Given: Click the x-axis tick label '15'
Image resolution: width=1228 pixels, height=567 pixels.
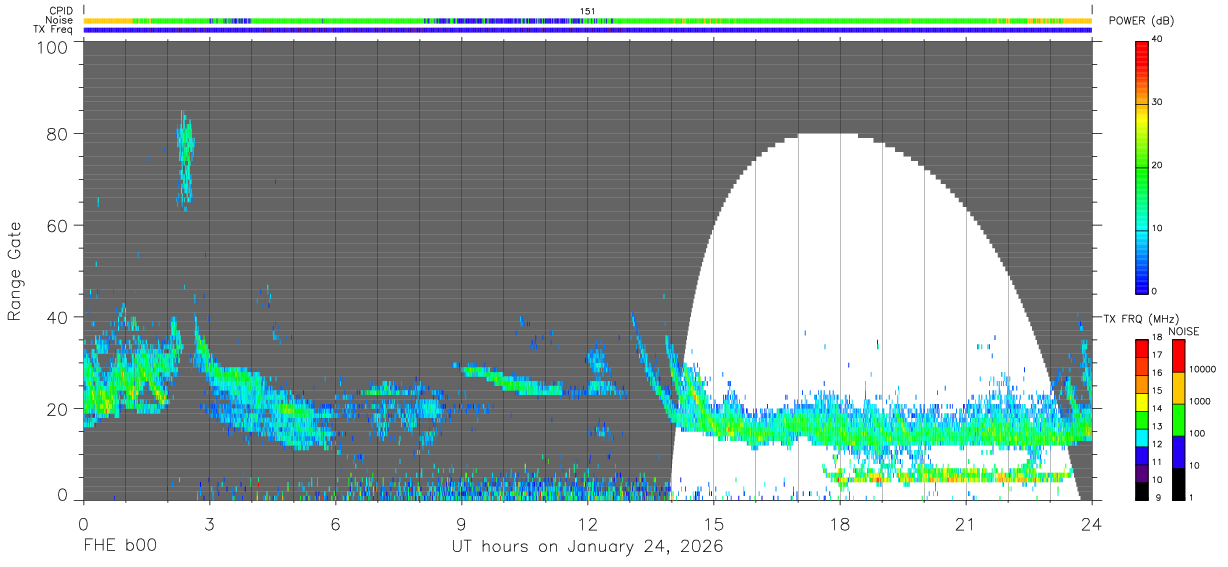Looking at the screenshot, I should (x=713, y=523).
